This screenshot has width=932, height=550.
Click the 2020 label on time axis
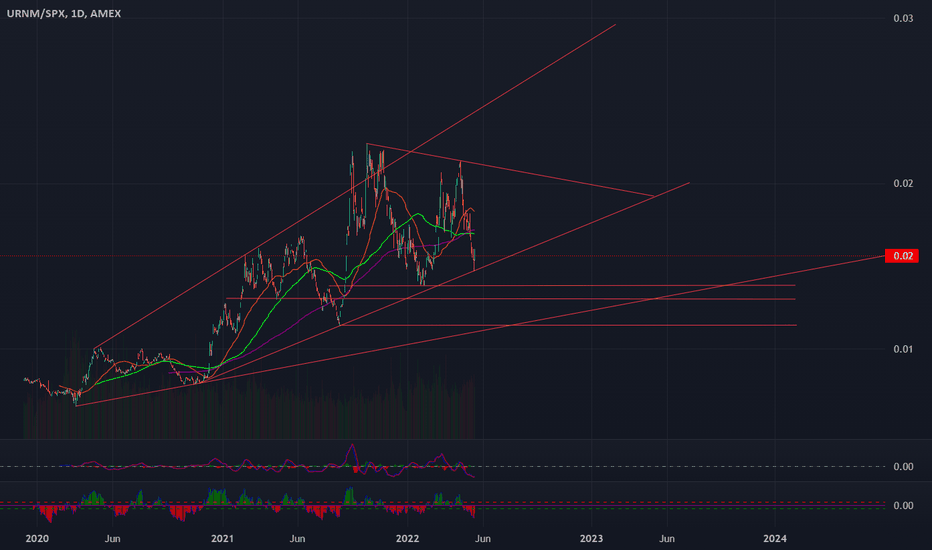click(37, 538)
